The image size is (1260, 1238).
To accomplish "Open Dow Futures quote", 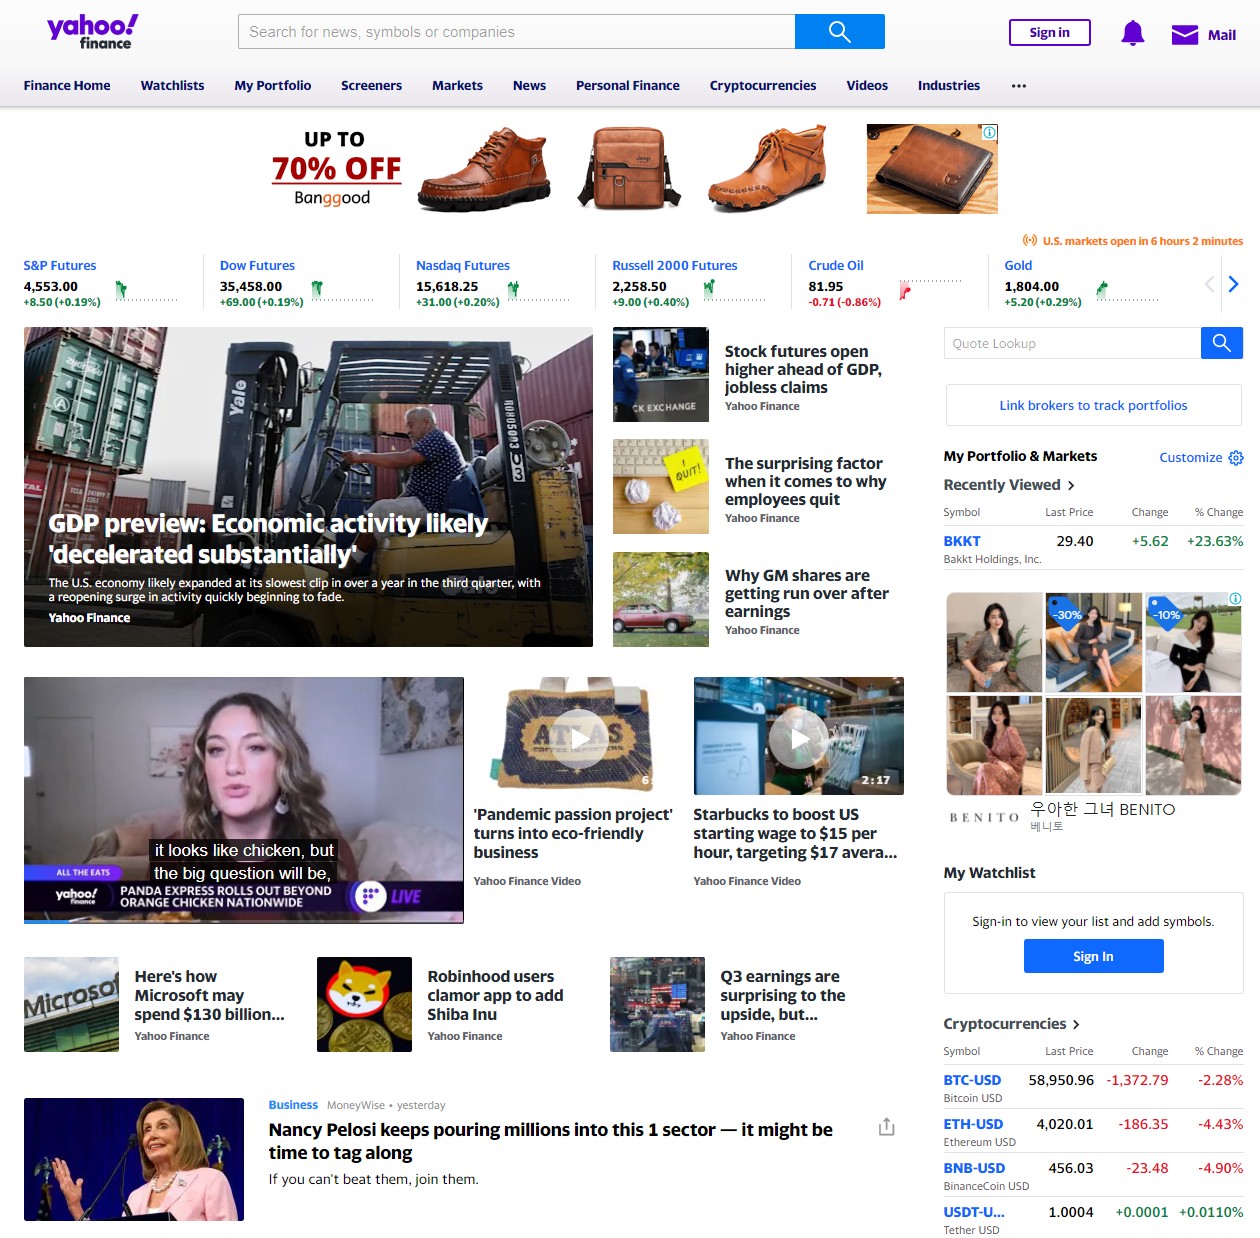I will tap(257, 266).
